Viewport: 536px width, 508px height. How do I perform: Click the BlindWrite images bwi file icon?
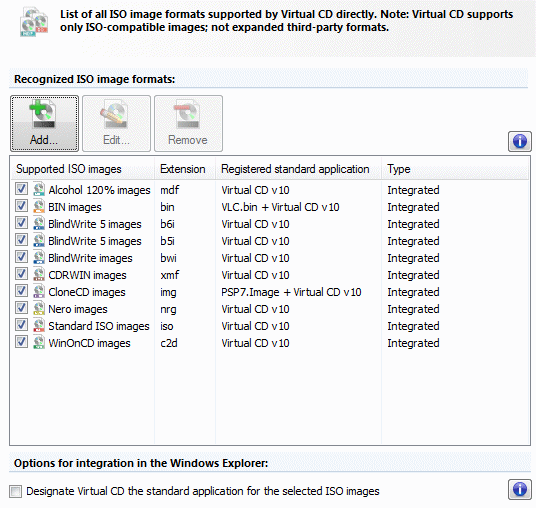coord(39,257)
